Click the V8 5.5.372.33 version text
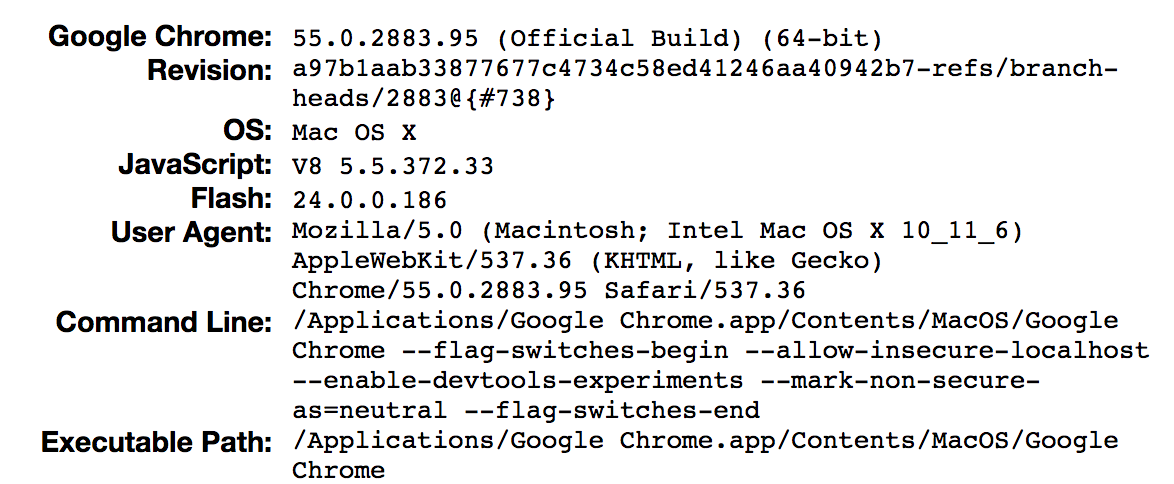 (x=393, y=166)
